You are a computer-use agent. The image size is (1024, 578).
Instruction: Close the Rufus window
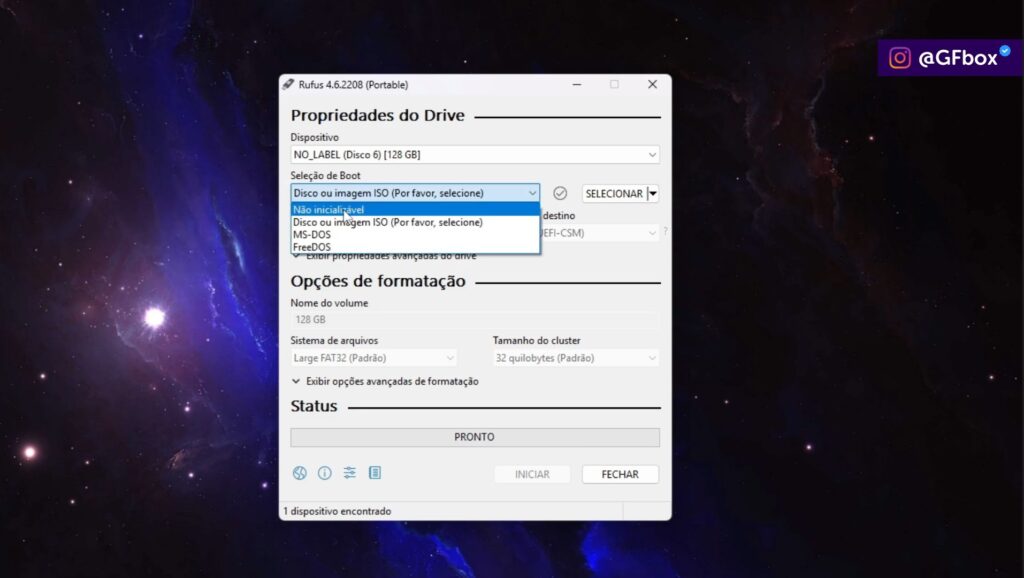[x=652, y=84]
